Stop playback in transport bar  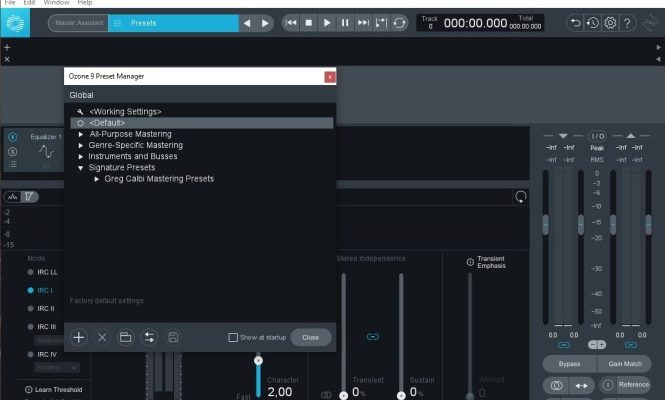(309, 23)
